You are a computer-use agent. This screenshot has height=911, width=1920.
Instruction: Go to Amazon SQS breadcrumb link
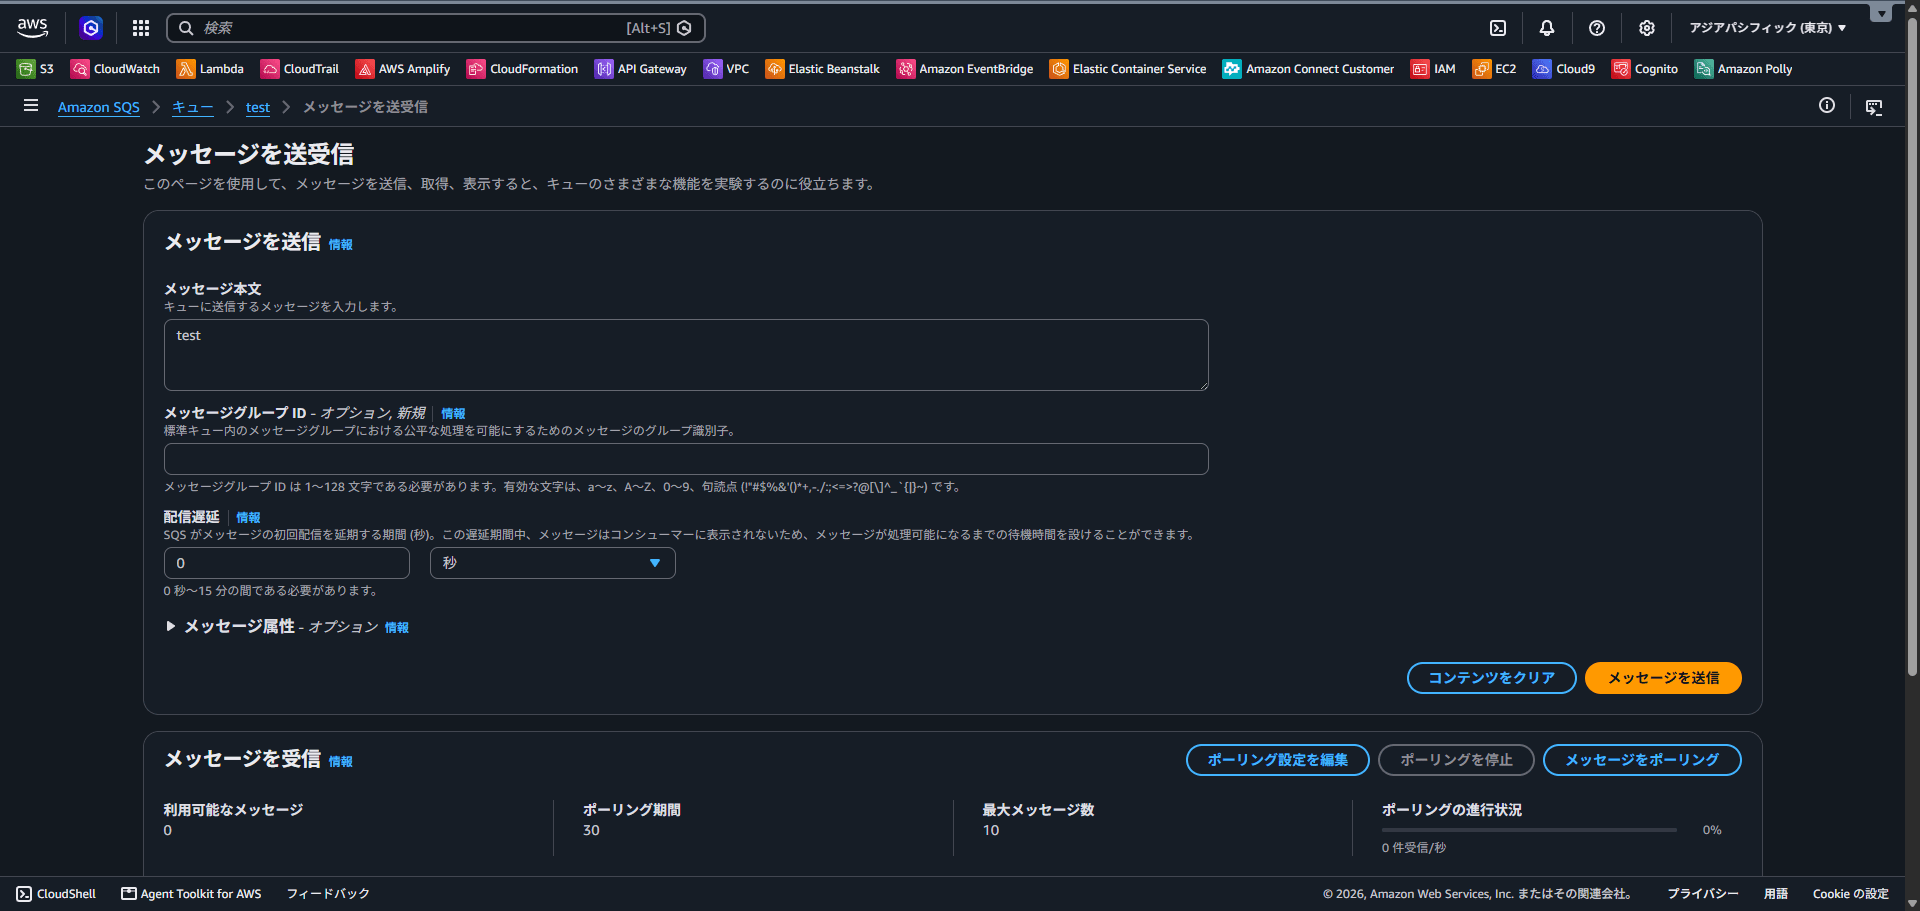[99, 107]
